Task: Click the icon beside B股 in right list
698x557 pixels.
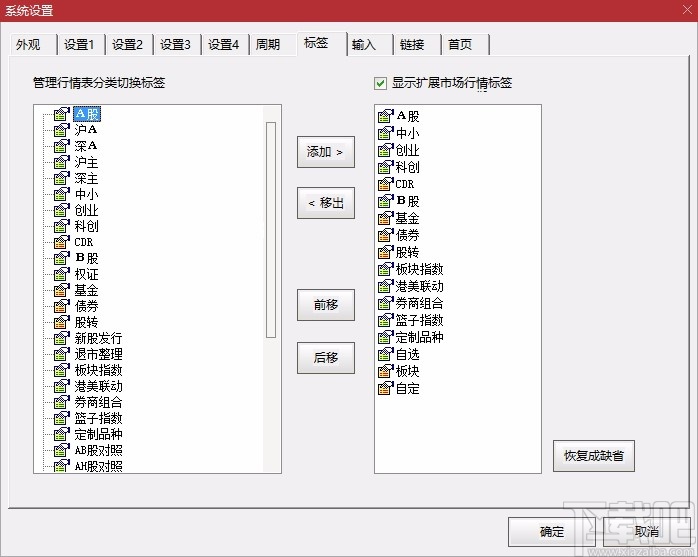Action: (x=386, y=201)
